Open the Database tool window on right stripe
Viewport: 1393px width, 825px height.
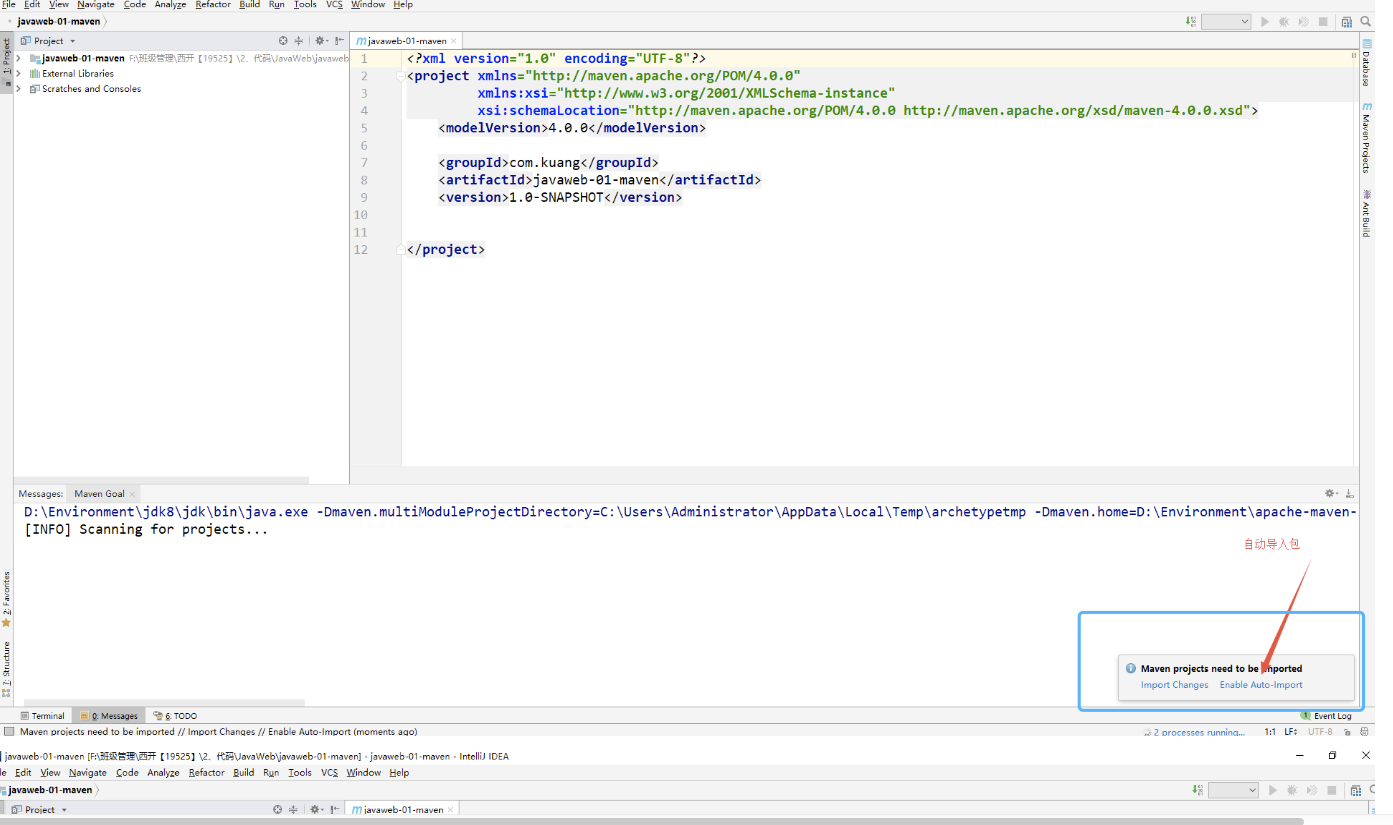pyautogui.click(x=1366, y=65)
